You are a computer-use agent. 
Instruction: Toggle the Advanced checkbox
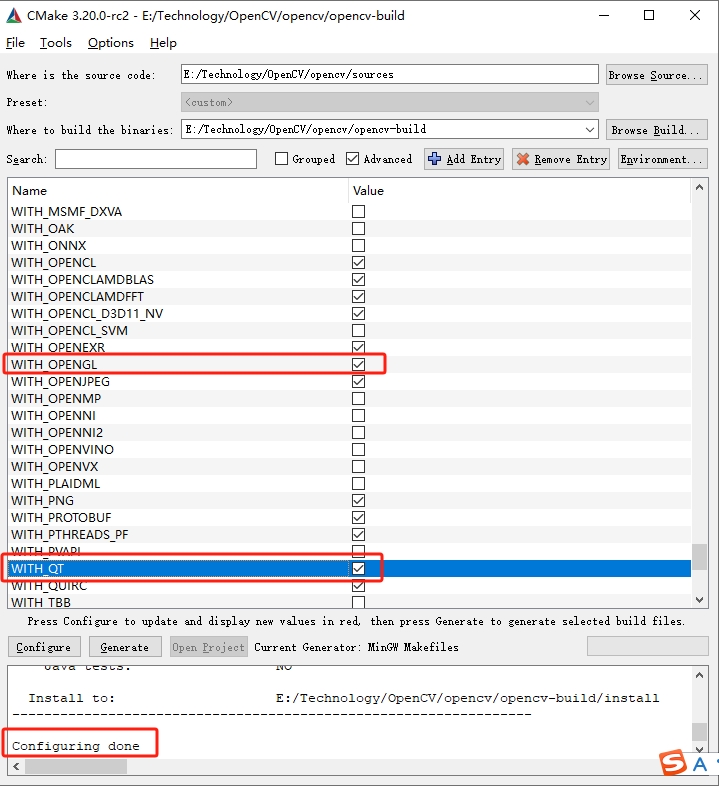pyautogui.click(x=352, y=159)
